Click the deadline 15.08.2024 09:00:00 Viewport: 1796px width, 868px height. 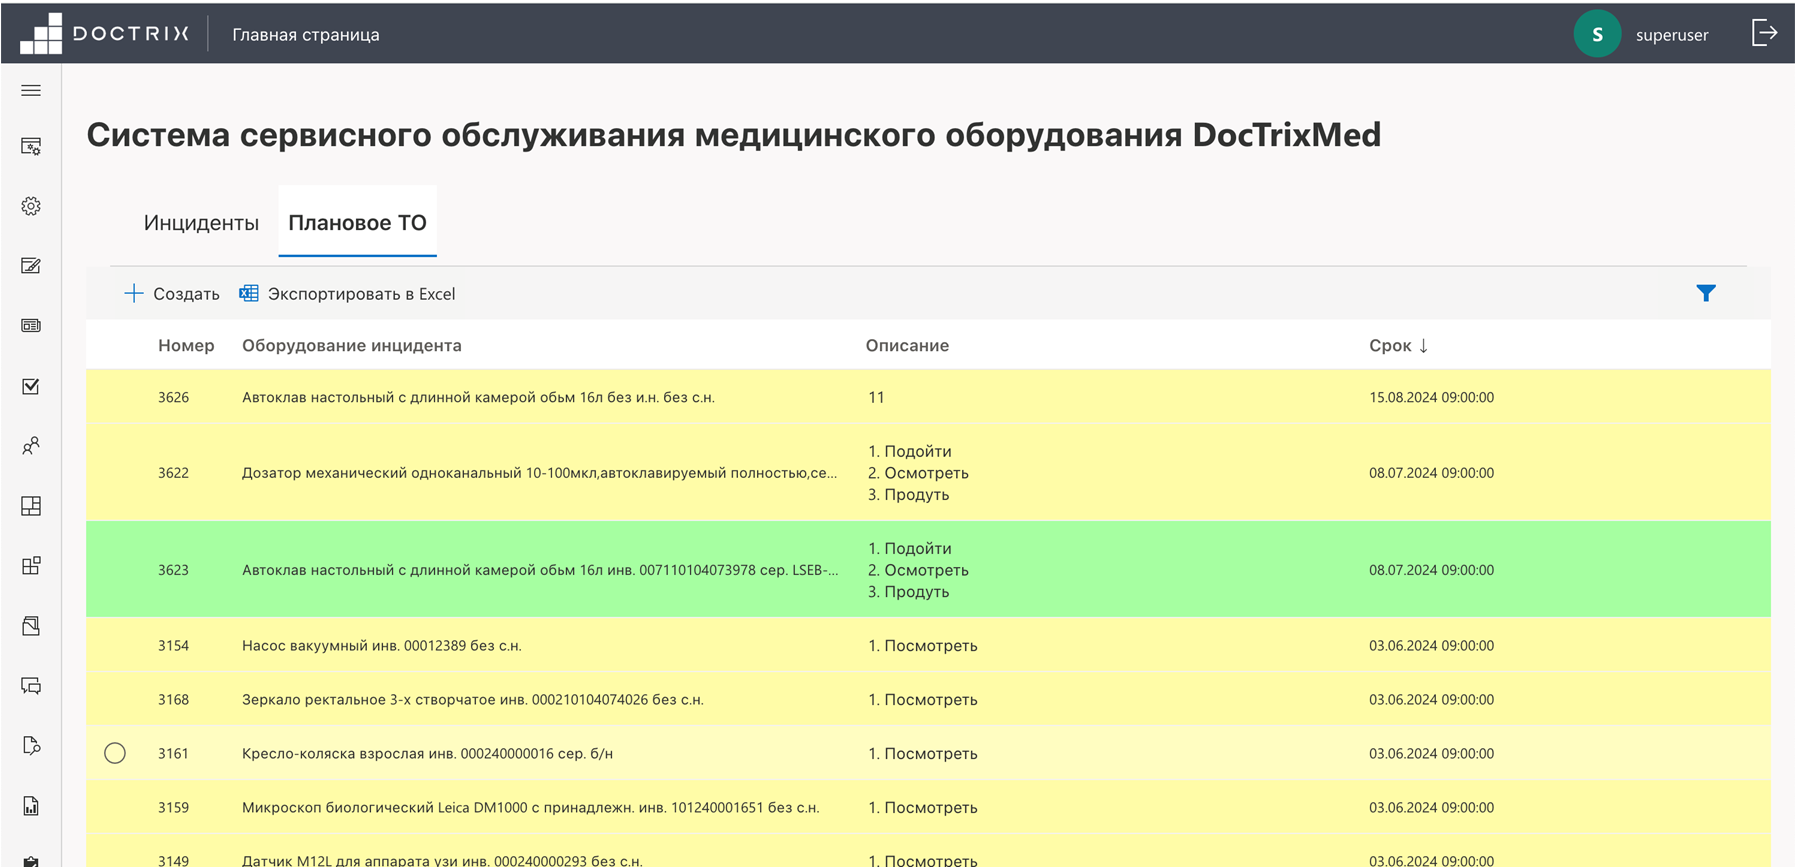(x=1431, y=397)
